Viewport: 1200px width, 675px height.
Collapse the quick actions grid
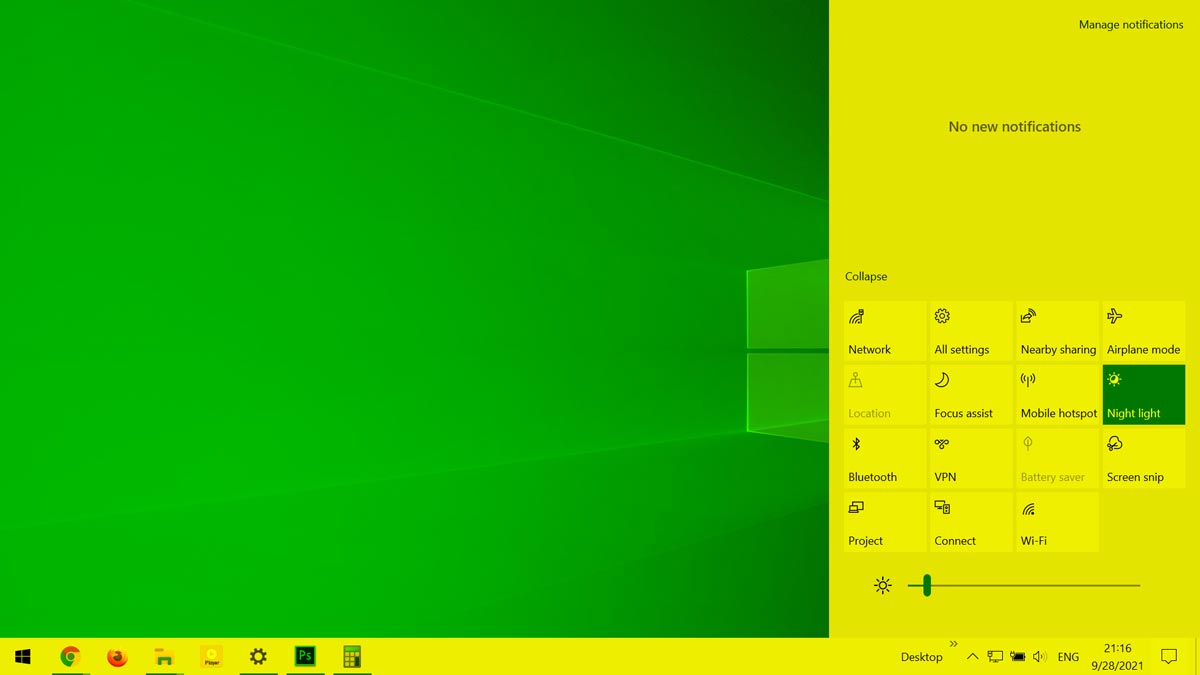click(866, 277)
